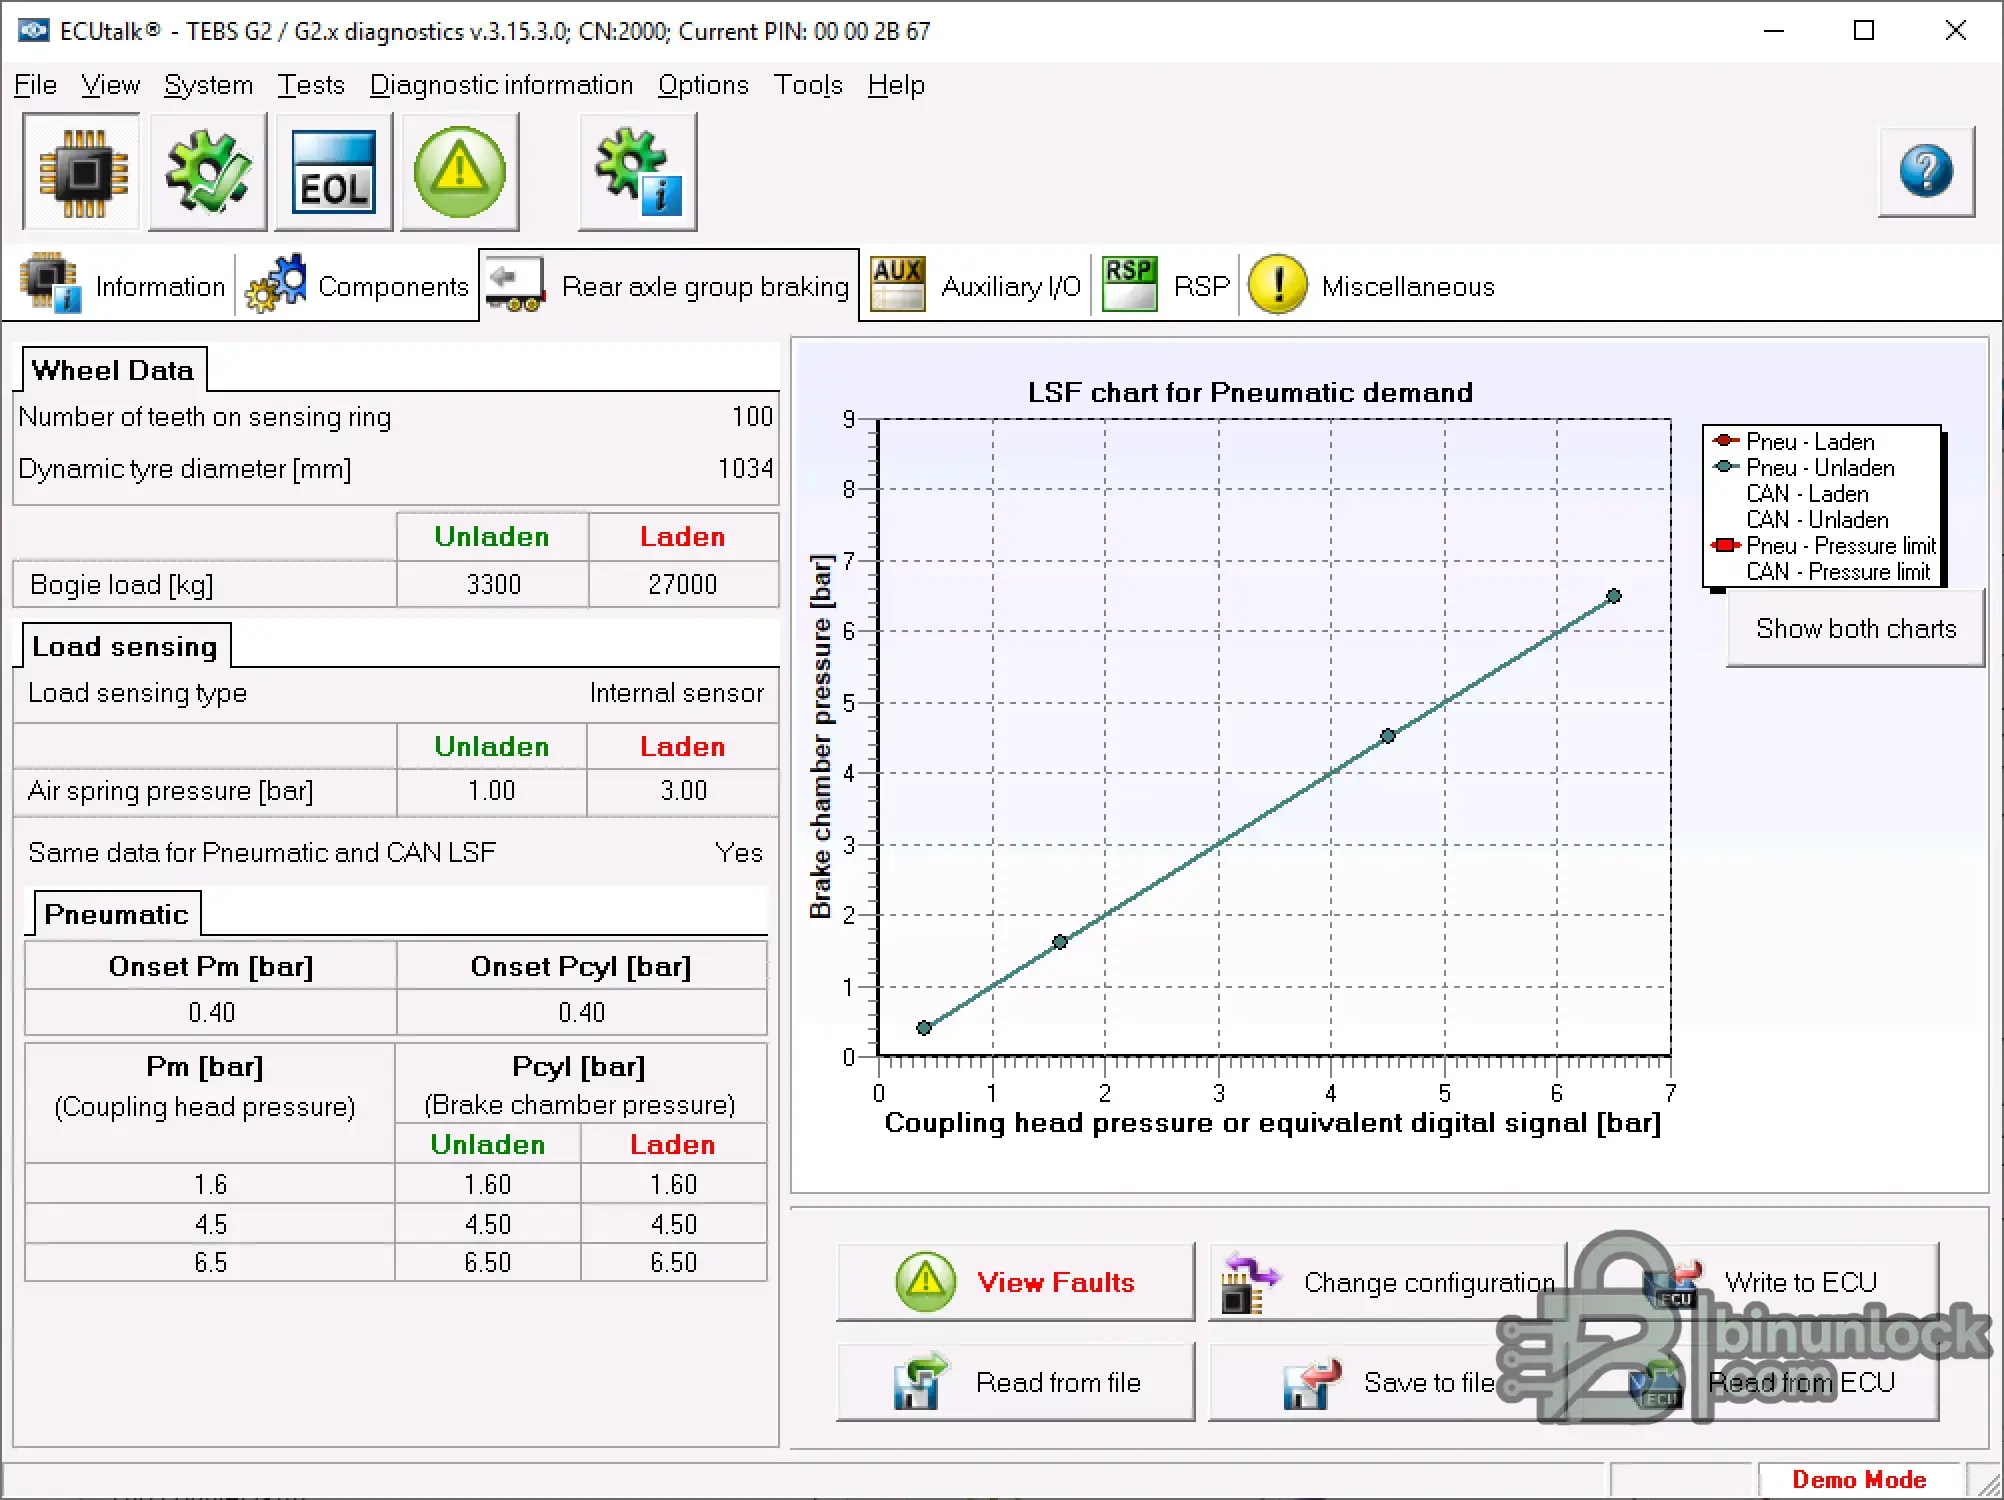Click the Internal sensor load sensing value
2004x1500 pixels.
(x=676, y=693)
